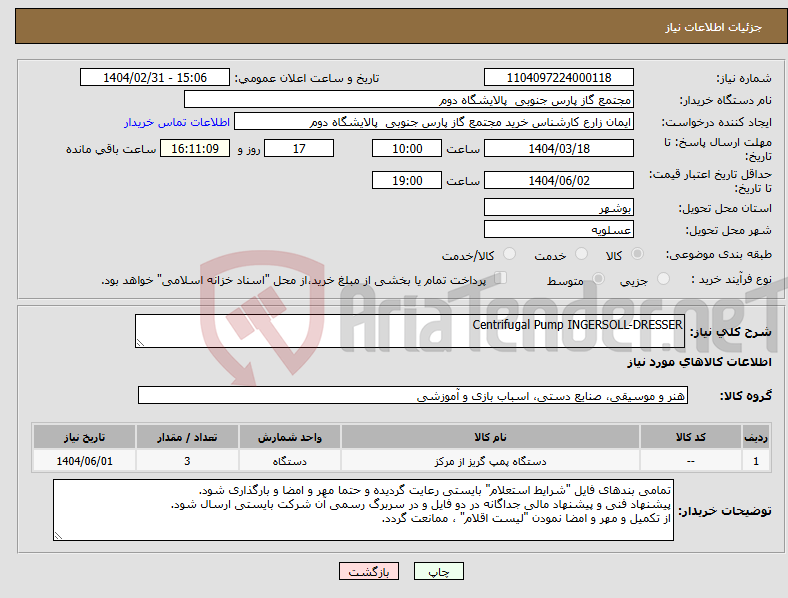Screen dimensions: 788x598
Task: Toggle the Islamic treasury payment checkbox
Action: click(501, 278)
